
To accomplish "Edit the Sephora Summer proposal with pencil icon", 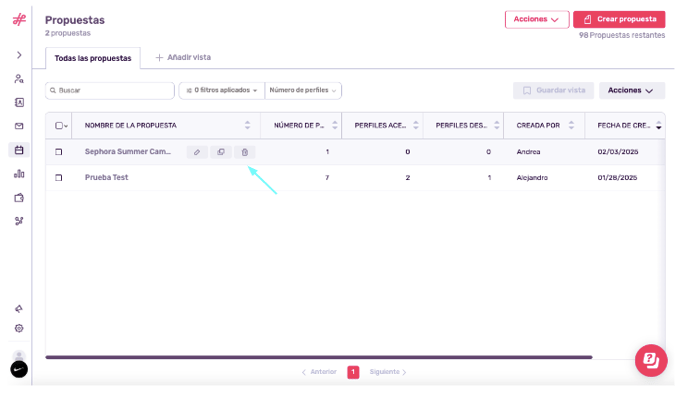I will coord(197,152).
